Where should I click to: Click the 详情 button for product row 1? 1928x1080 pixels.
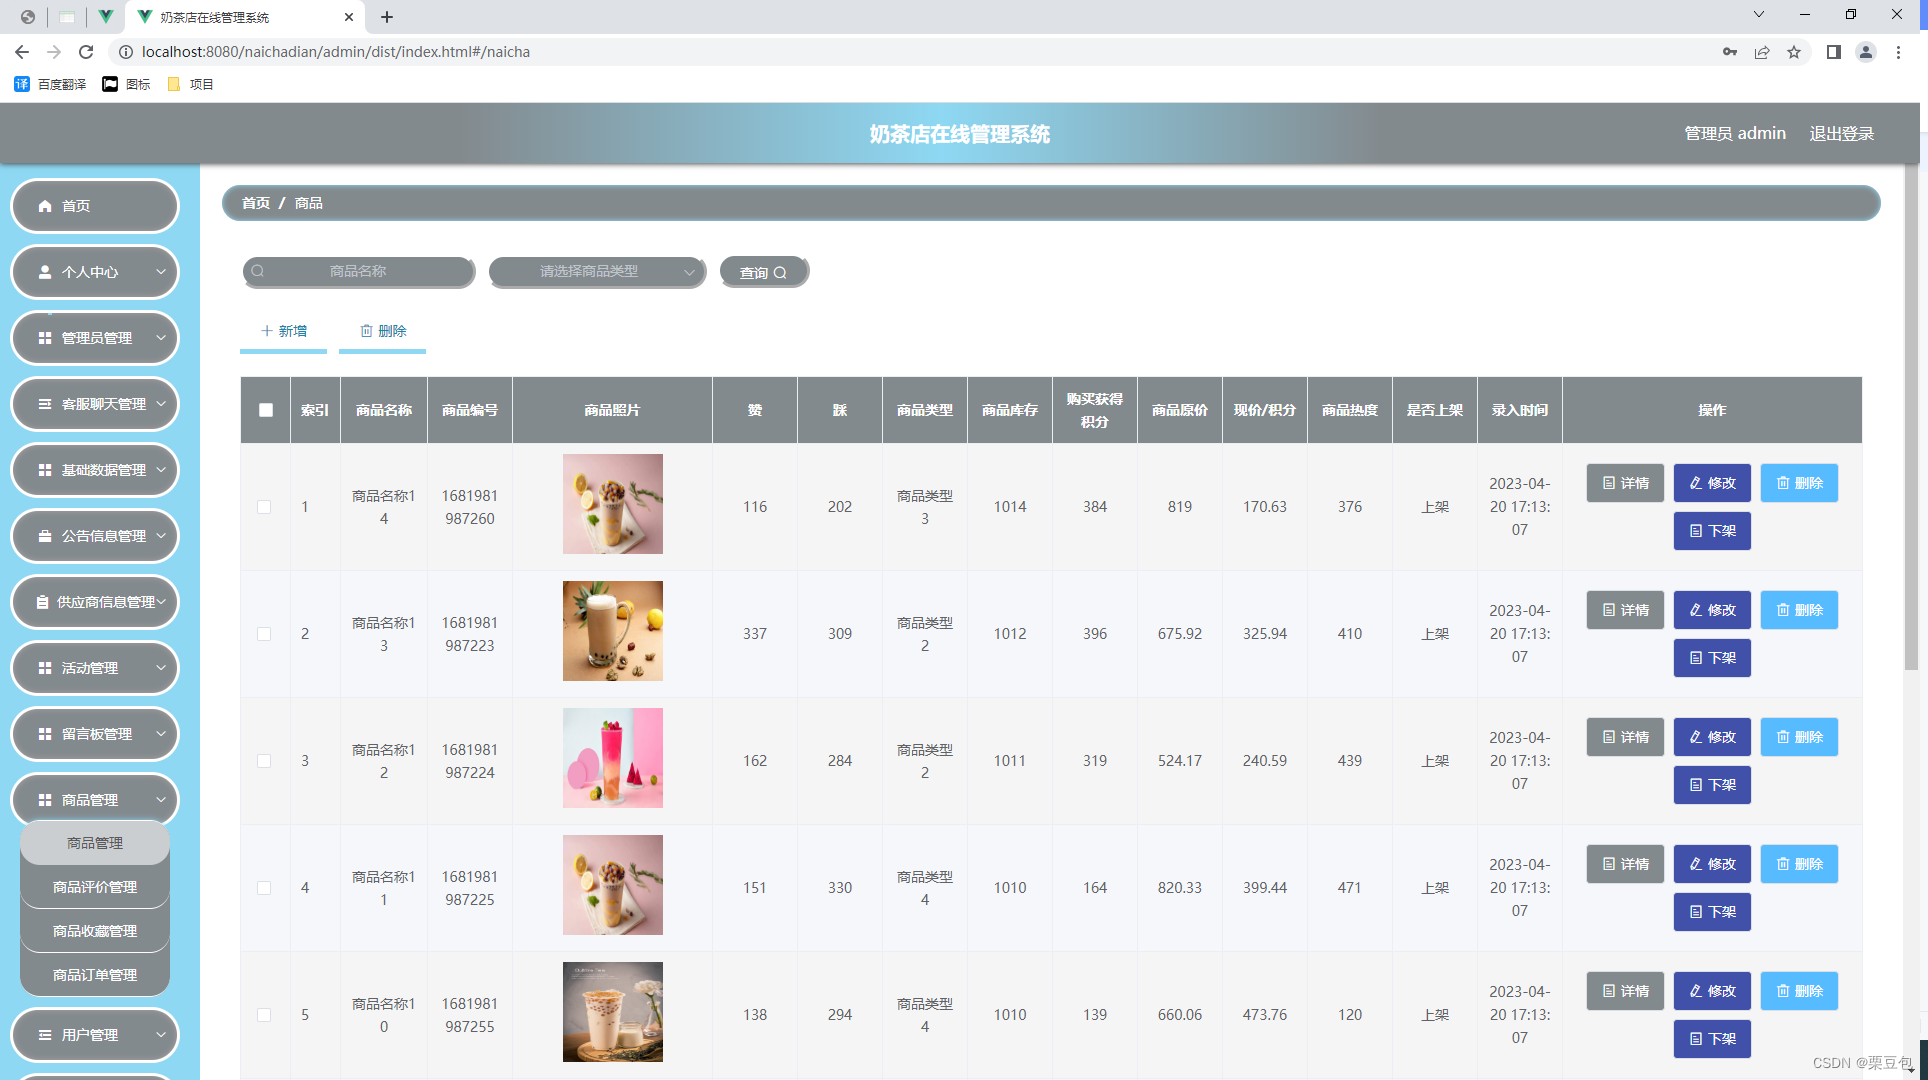pyautogui.click(x=1625, y=483)
